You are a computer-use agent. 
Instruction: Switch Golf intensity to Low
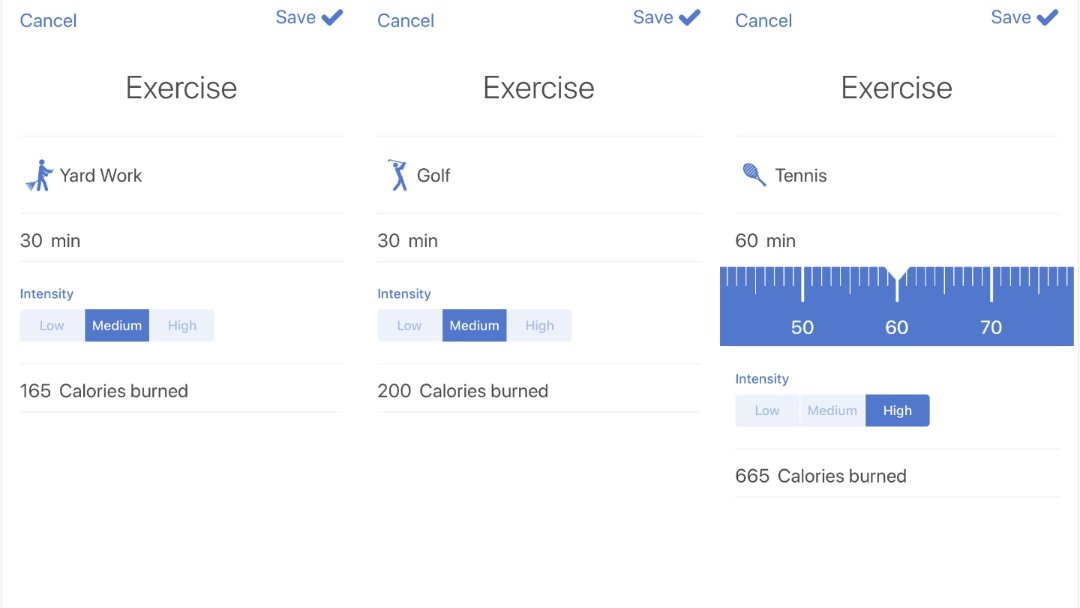(x=409, y=325)
